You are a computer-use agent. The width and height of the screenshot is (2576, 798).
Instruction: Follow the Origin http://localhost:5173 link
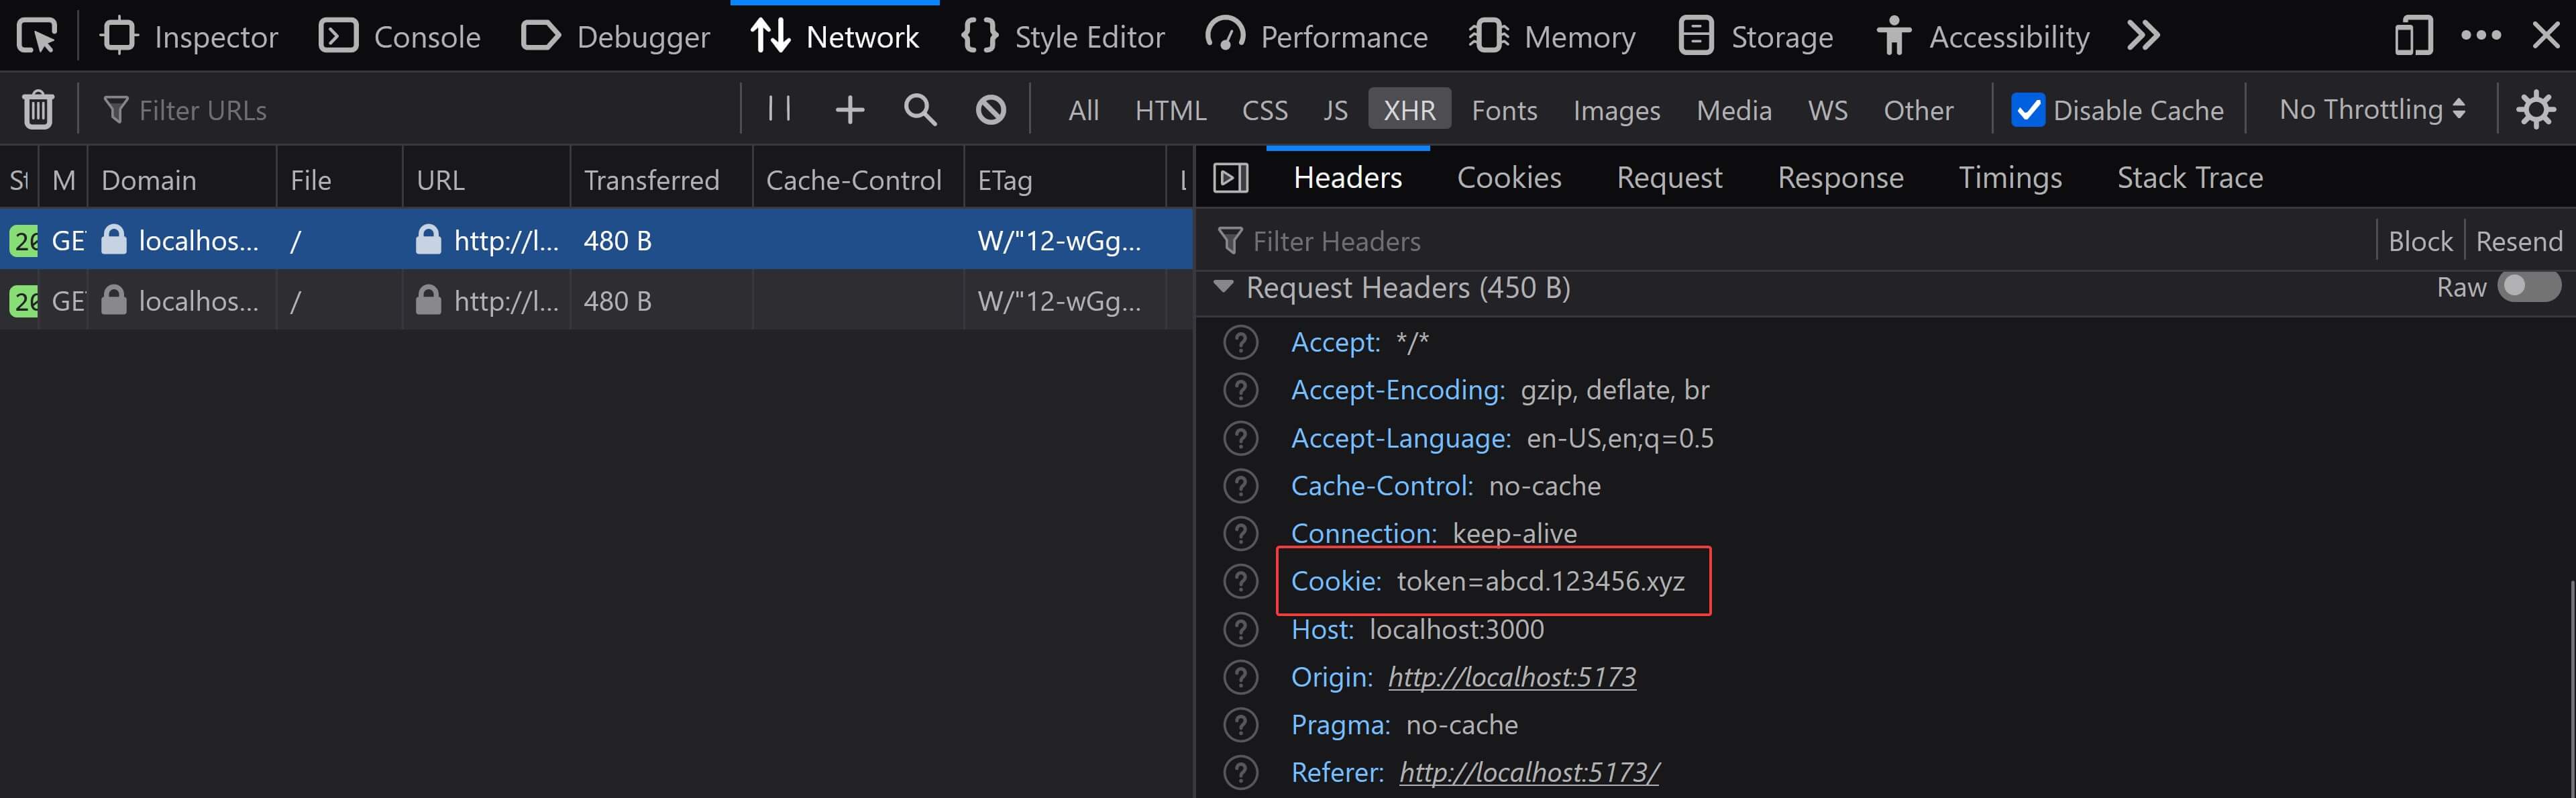[x=1512, y=677]
